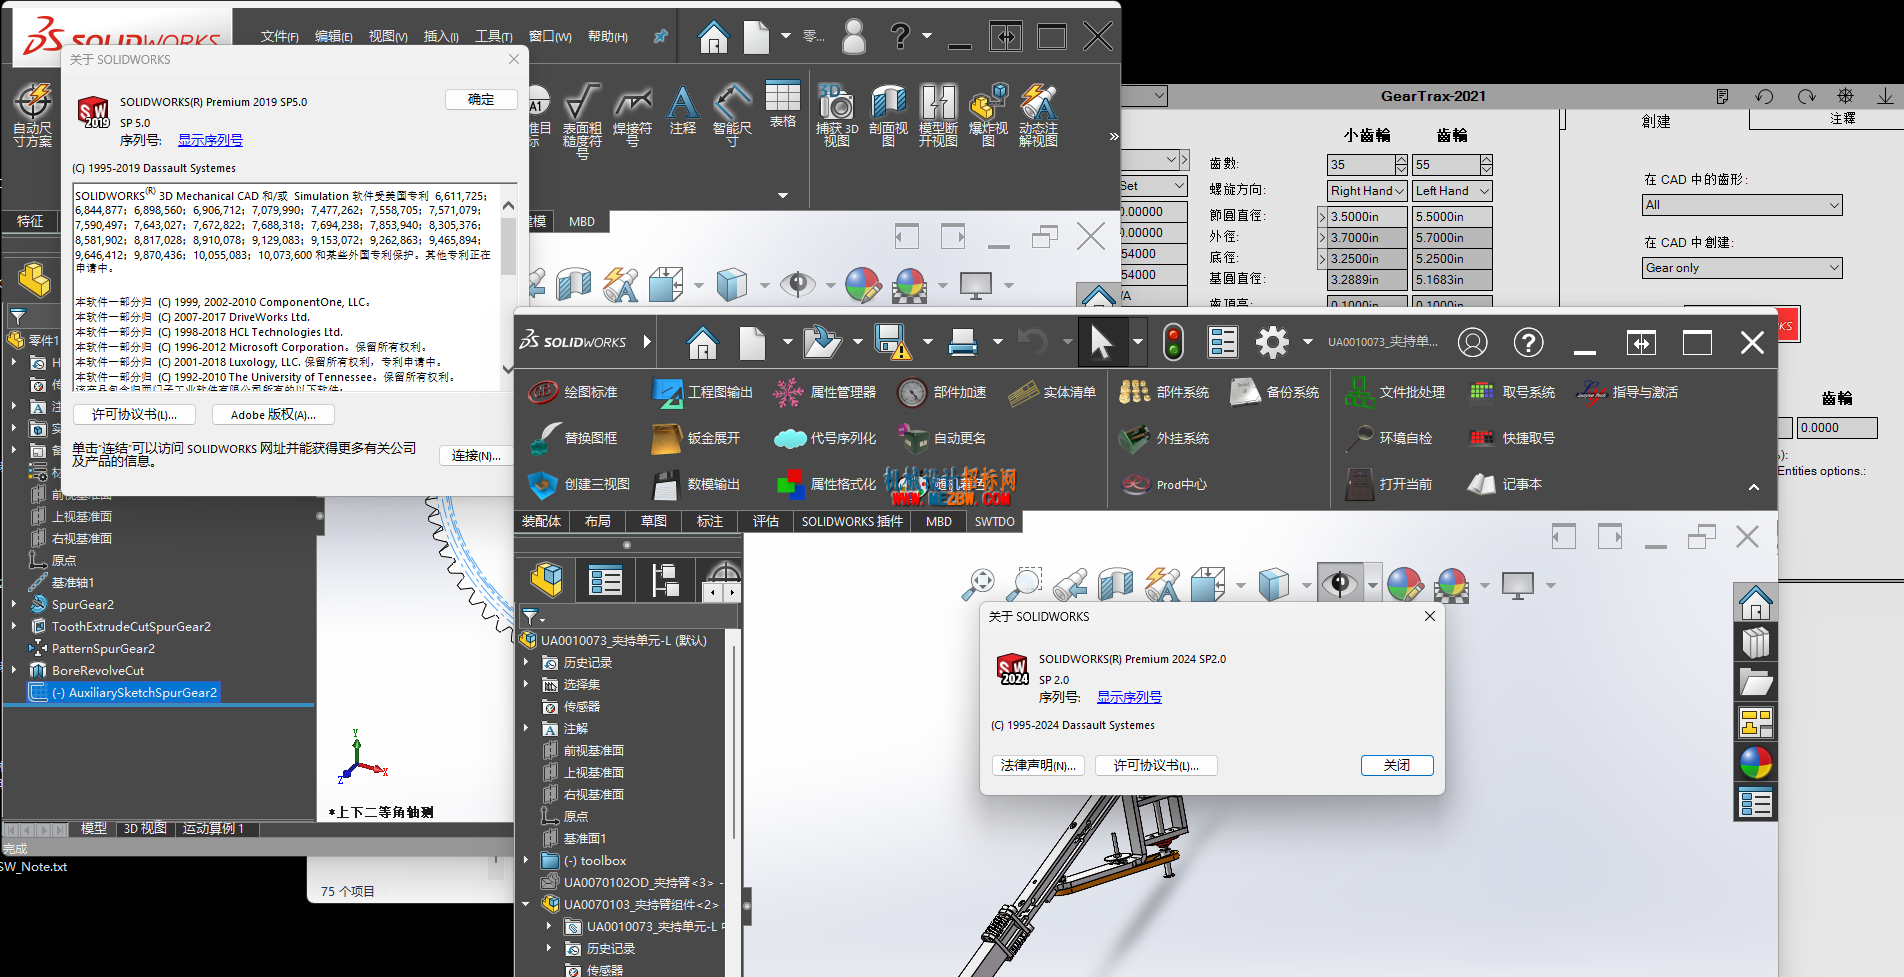Image resolution: width=1904 pixels, height=977 pixels.
Task: Open the save dropdown arrow in SOLIDWORKS 2024
Action: pyautogui.click(x=928, y=342)
